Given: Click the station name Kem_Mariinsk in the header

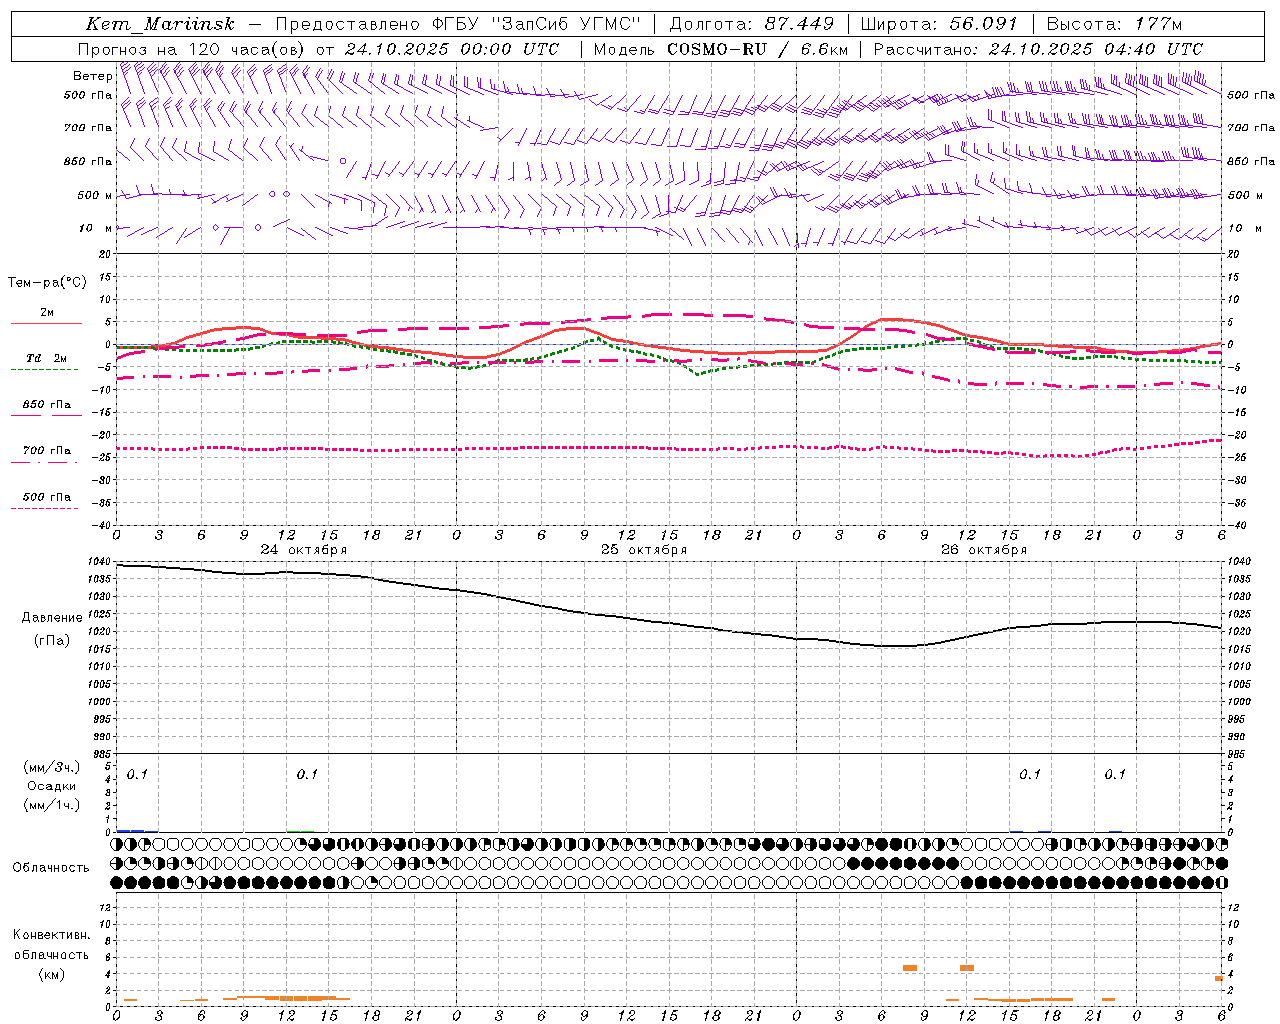Looking at the screenshot, I should pos(160,24).
